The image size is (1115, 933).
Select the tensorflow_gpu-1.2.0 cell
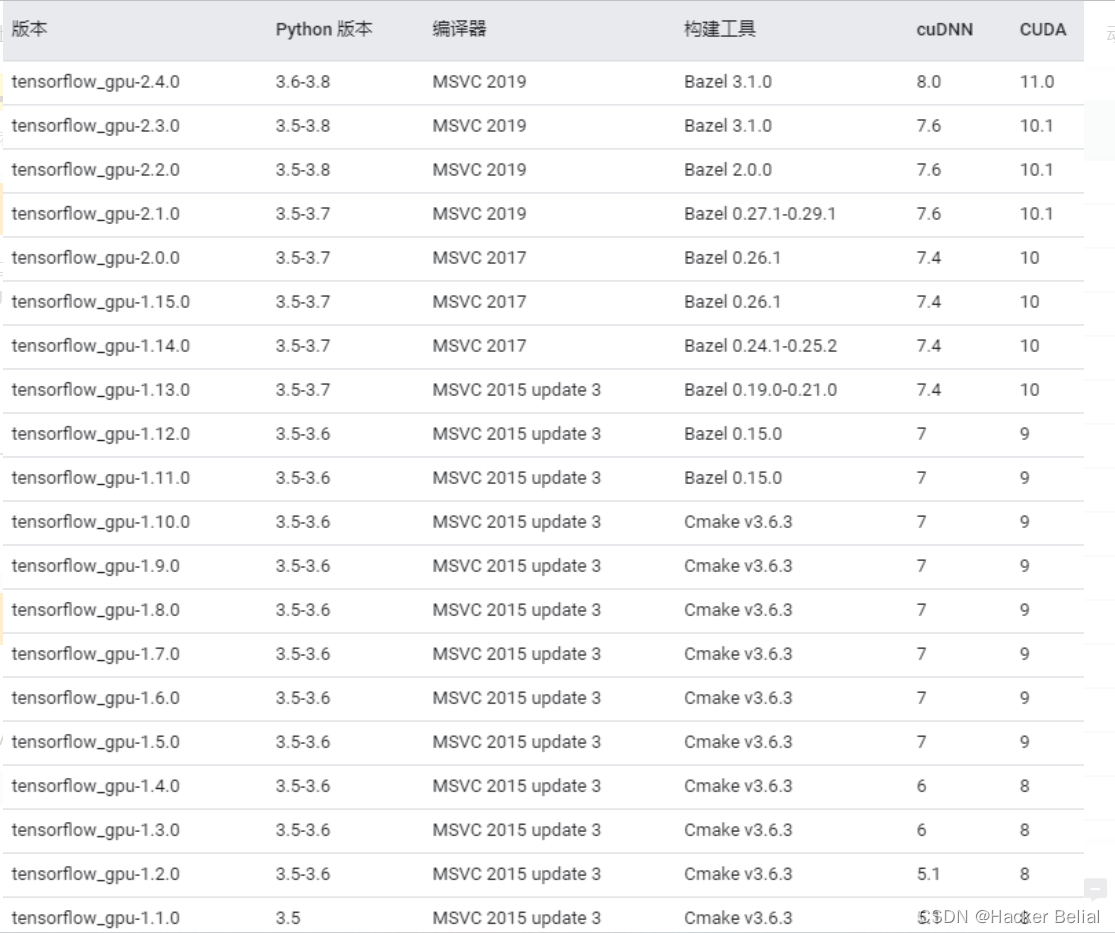(x=95, y=875)
